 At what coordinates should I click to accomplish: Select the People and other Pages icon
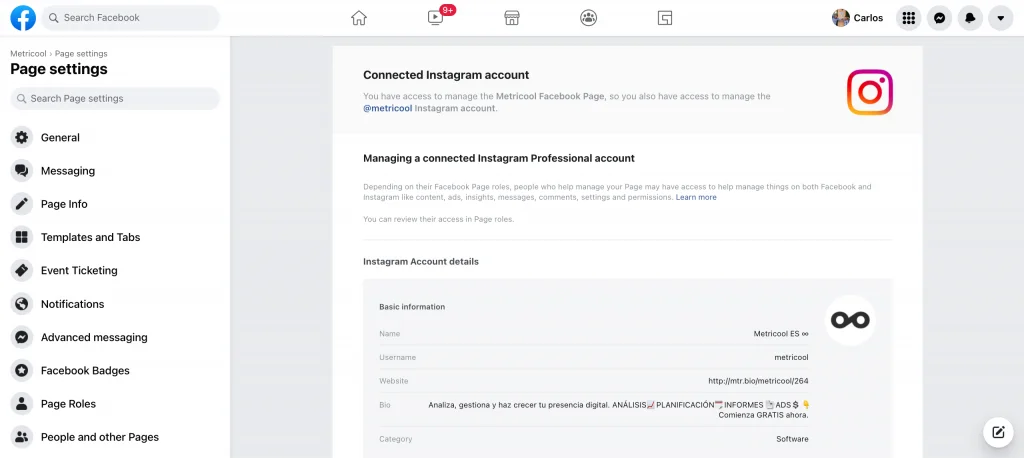22,437
